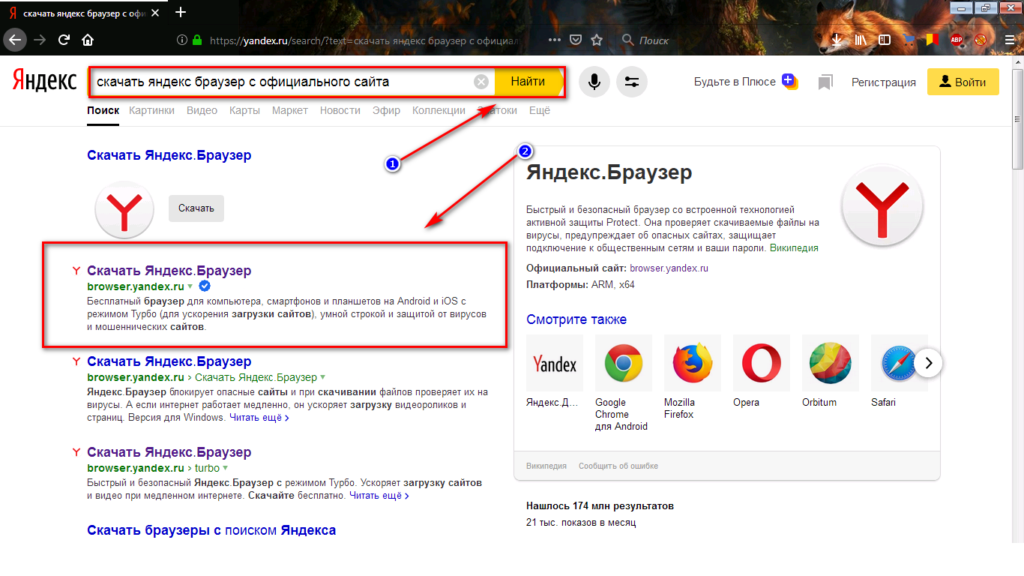Viewport: 1024px width, 576px height.
Task: Click the 'Смотрите также' heading link
Action: point(576,319)
